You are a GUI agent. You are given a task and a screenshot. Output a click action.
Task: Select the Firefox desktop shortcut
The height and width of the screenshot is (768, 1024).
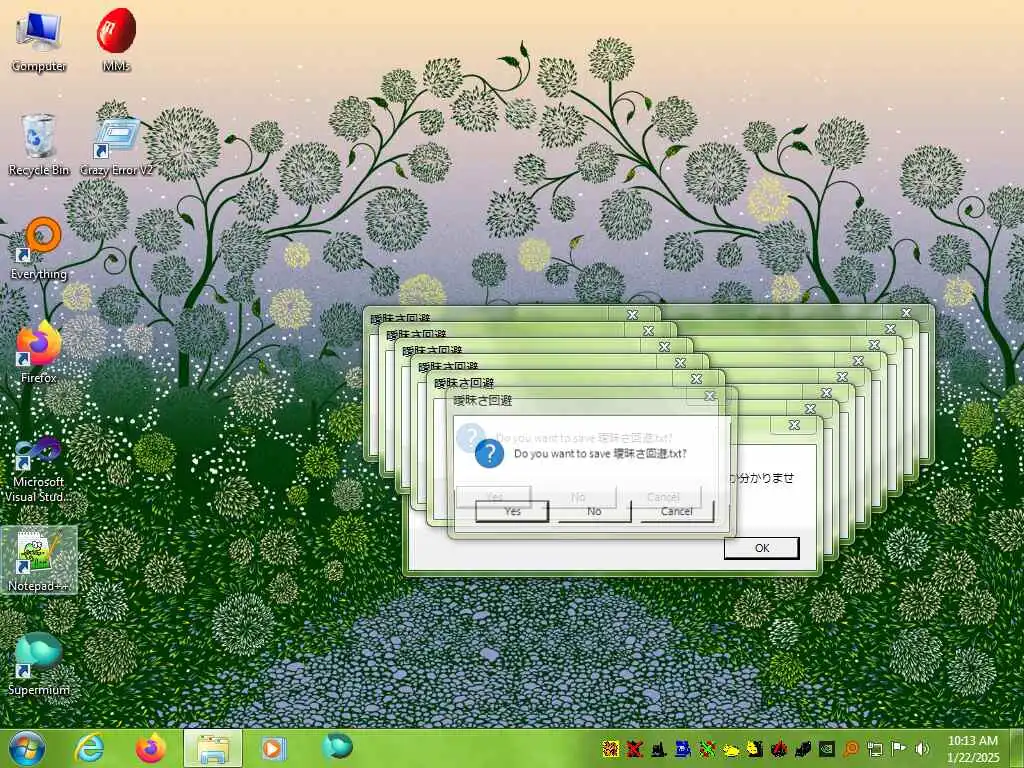tap(39, 353)
